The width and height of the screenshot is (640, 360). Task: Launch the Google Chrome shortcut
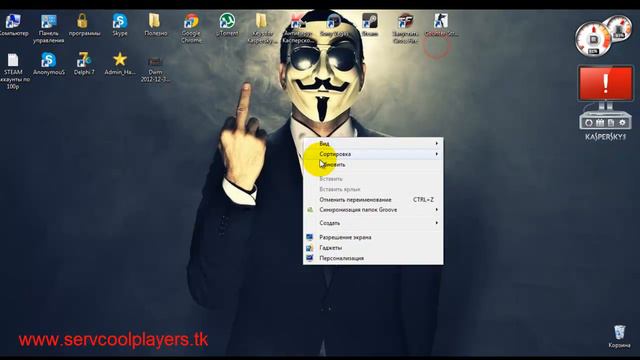point(191,28)
